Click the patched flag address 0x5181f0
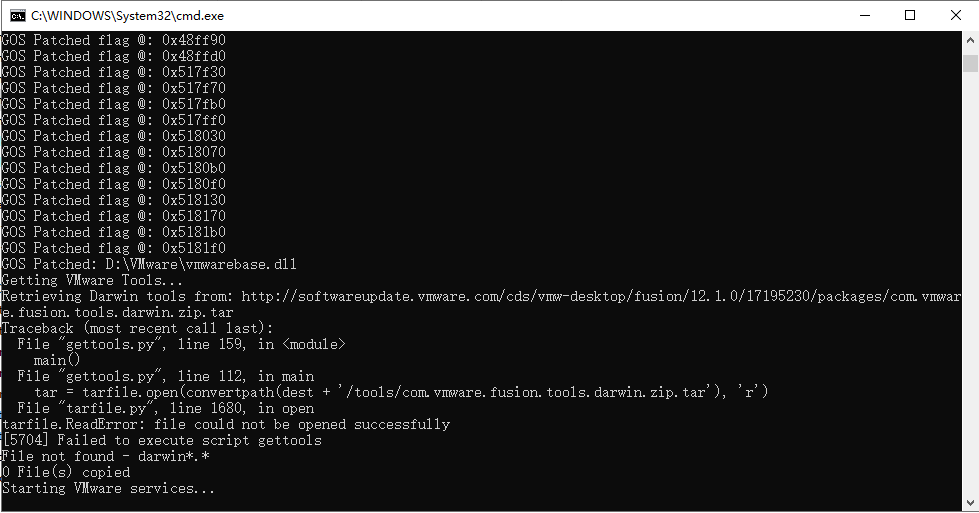Viewport: 979px width, 513px height. [x=193, y=248]
